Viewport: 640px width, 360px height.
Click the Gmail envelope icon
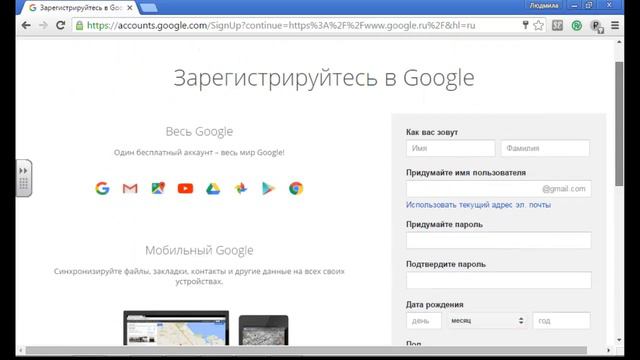[130, 188]
